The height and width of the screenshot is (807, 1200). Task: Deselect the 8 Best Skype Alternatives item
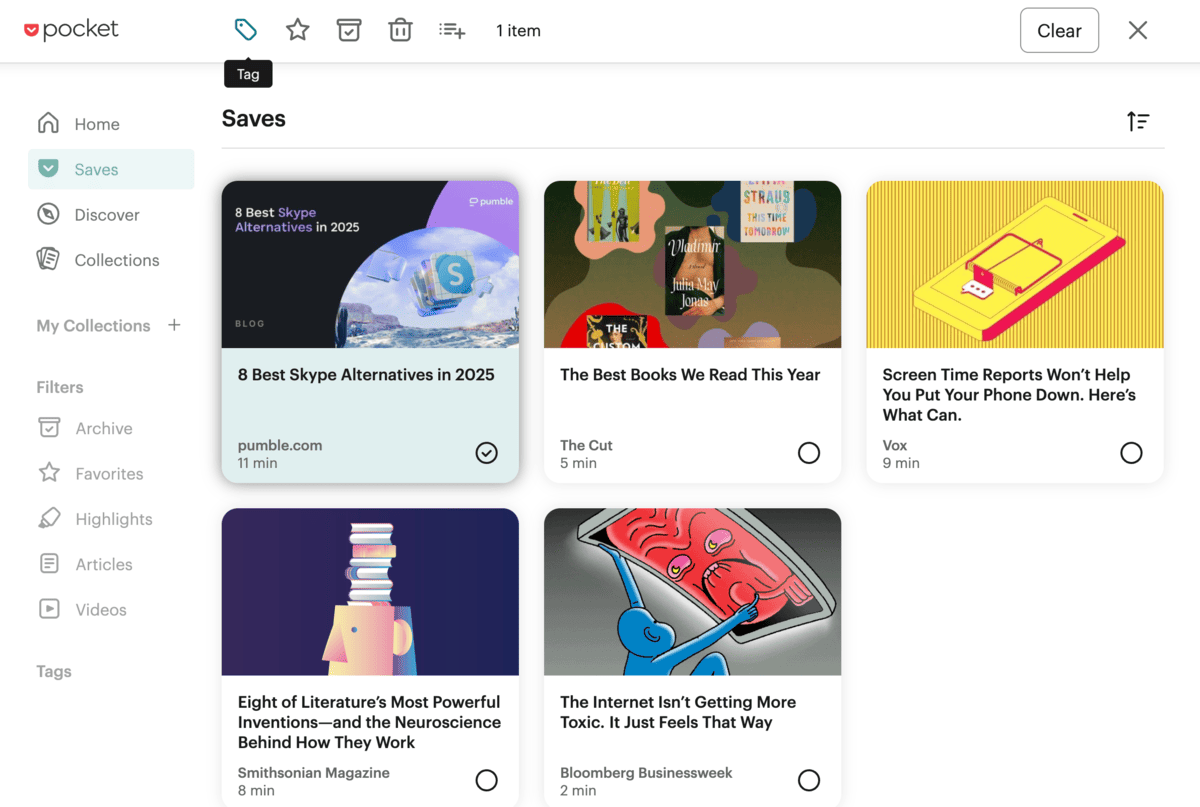tap(486, 453)
